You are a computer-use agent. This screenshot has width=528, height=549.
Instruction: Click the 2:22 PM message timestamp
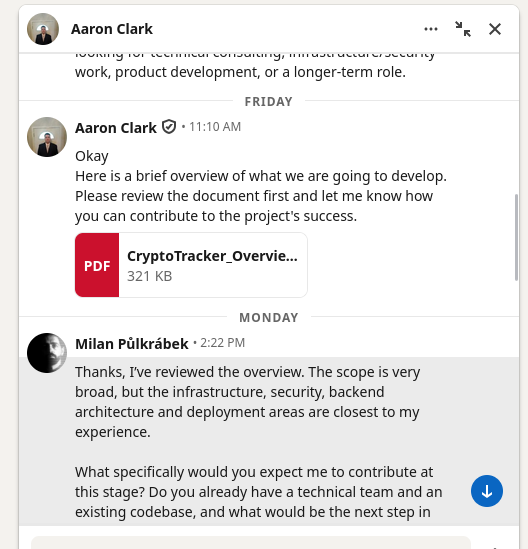point(222,343)
